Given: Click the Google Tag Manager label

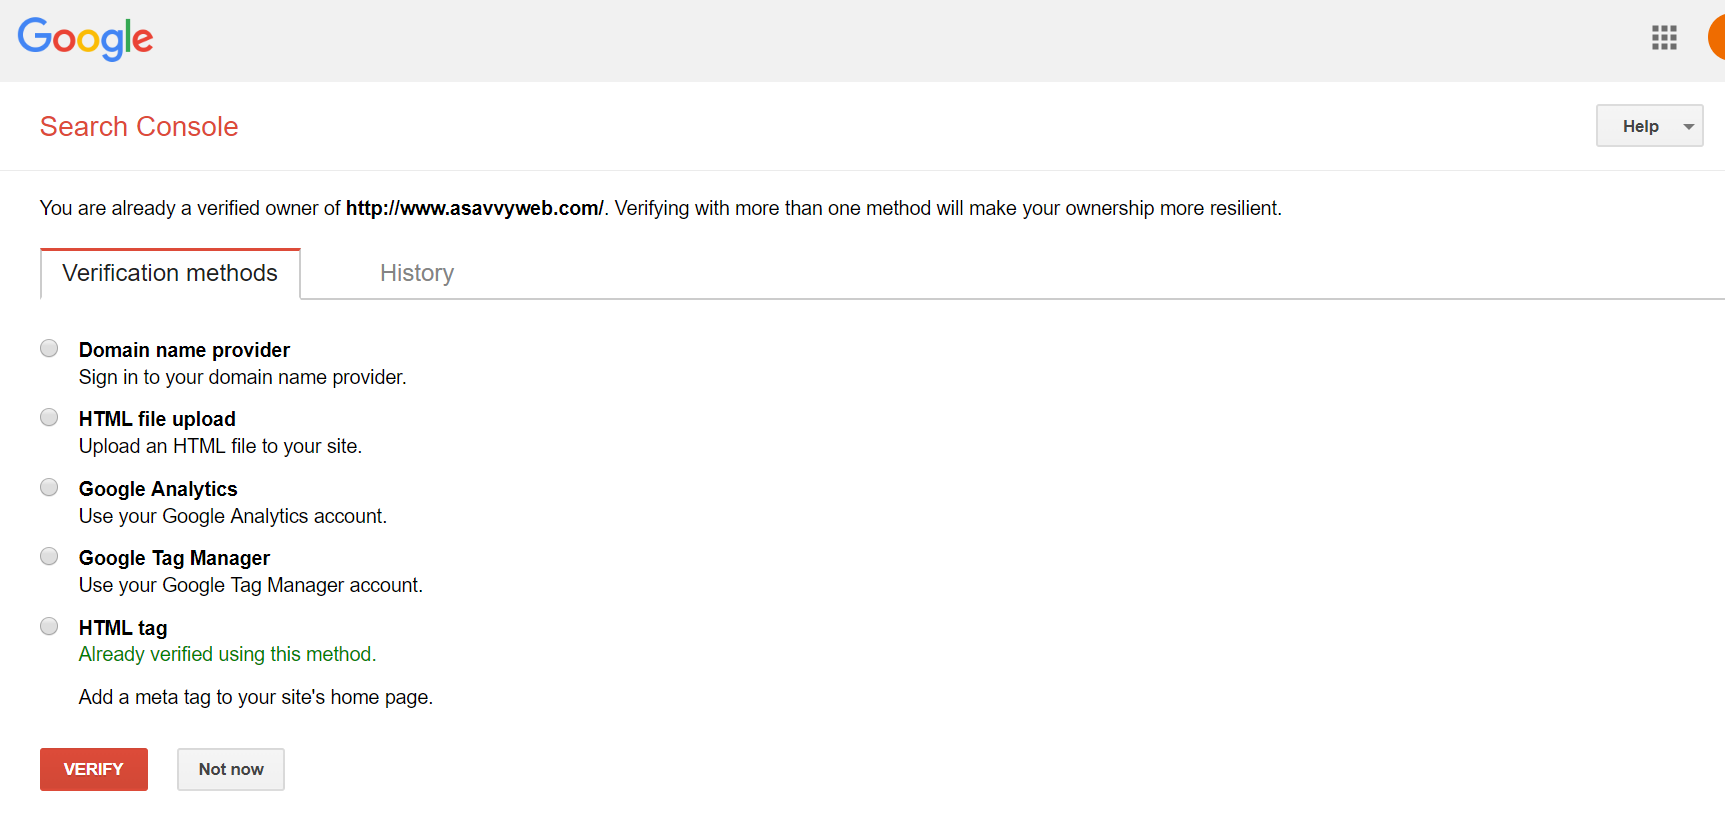Looking at the screenshot, I should (x=174, y=558).
